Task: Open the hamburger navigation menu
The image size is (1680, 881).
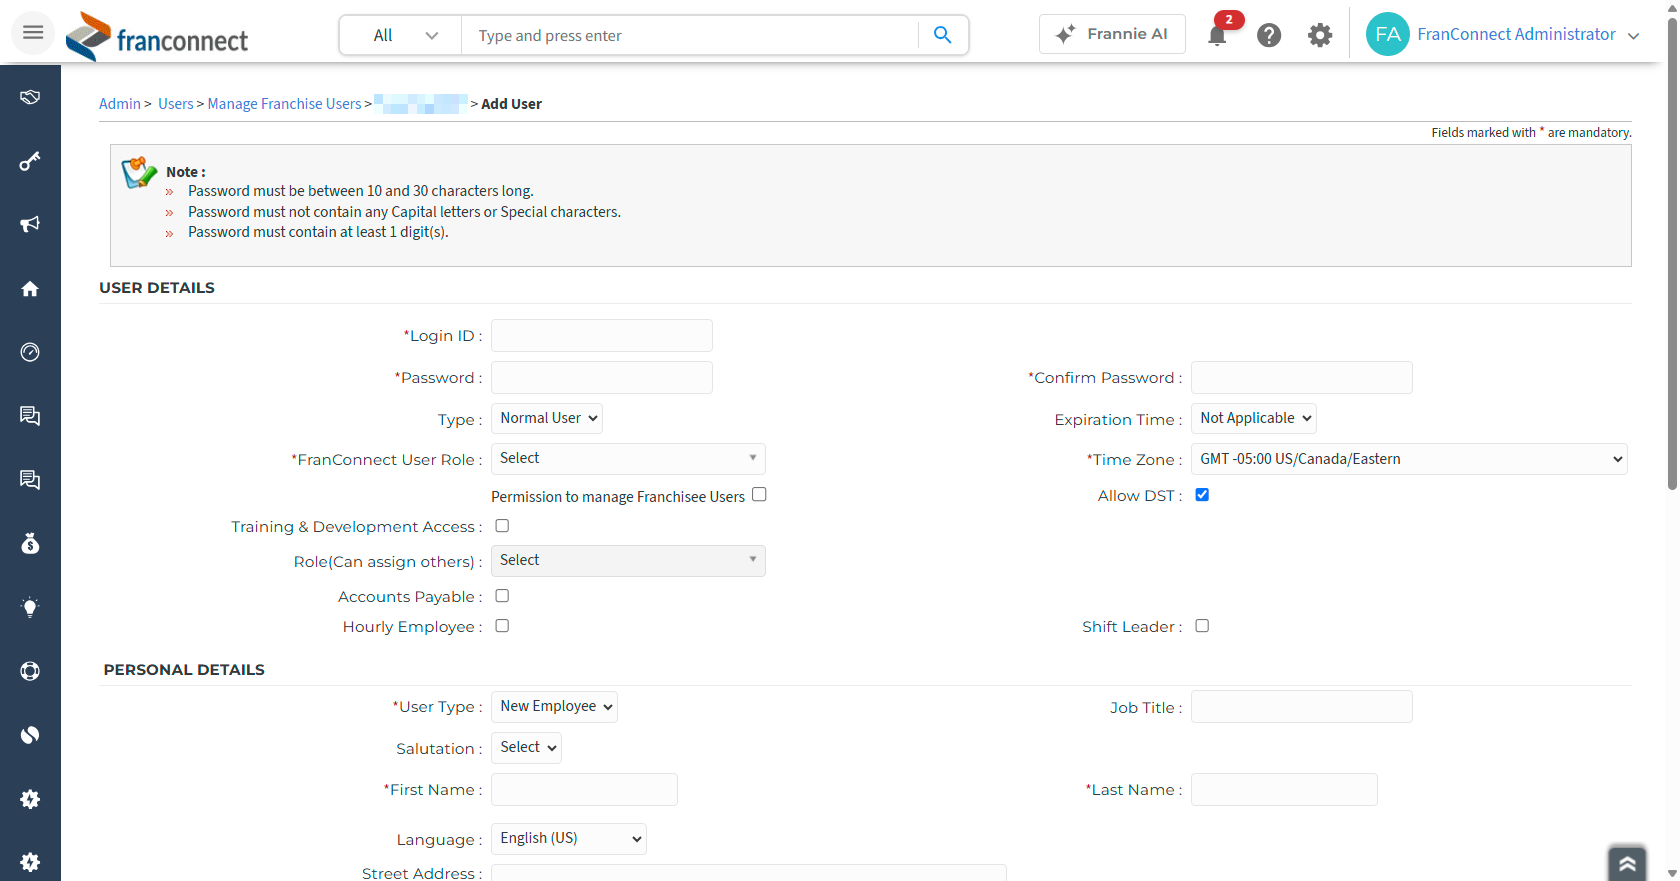Action: [33, 33]
